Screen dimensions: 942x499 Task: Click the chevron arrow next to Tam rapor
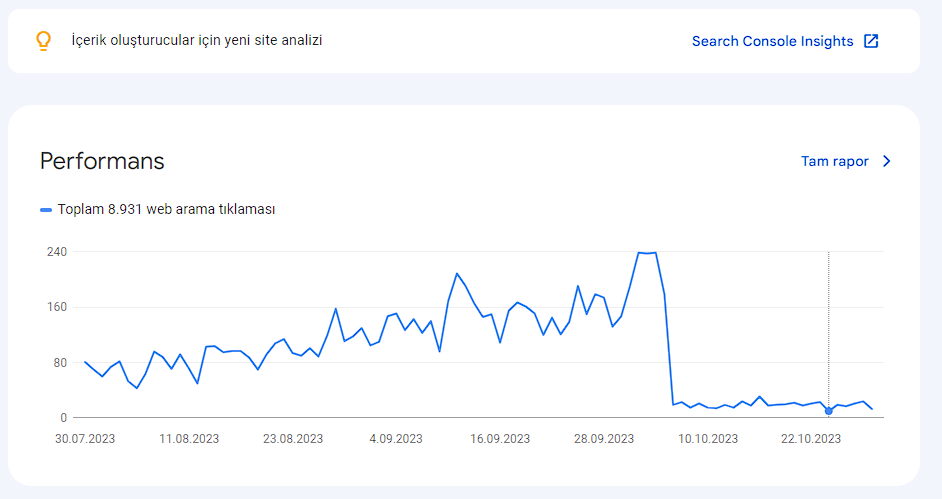tap(887, 161)
